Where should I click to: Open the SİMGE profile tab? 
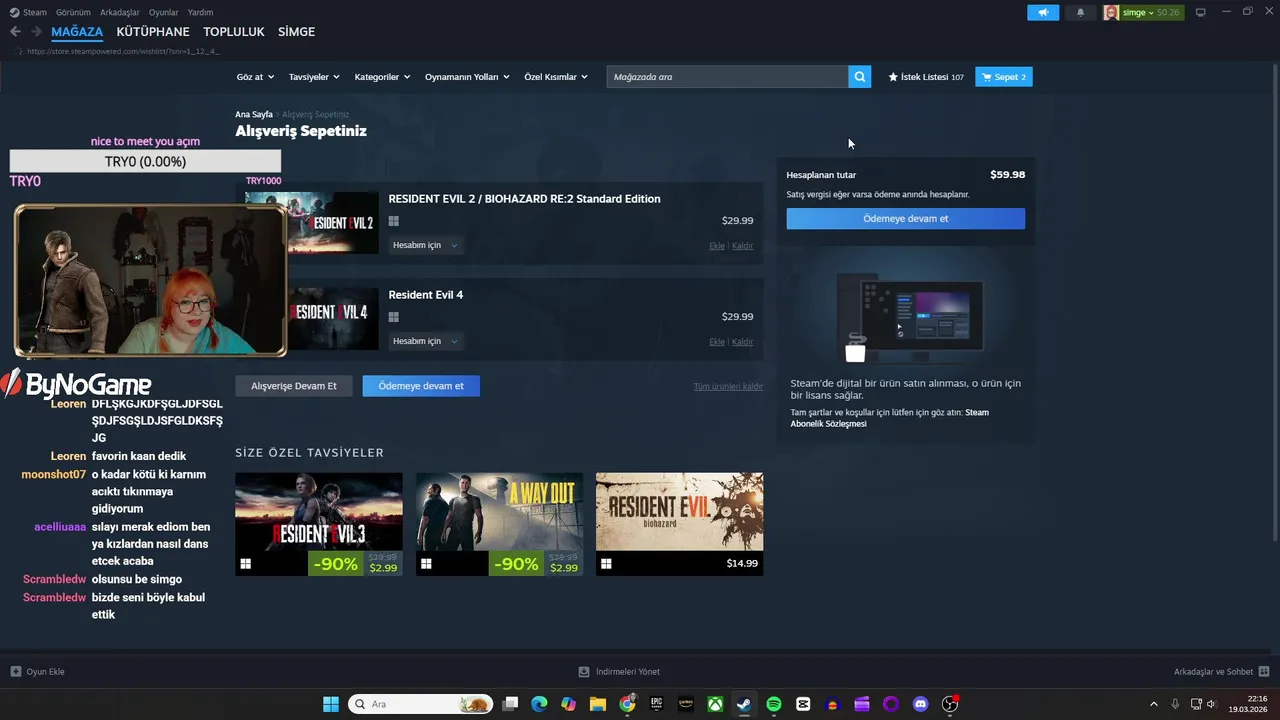pyautogui.click(x=296, y=32)
